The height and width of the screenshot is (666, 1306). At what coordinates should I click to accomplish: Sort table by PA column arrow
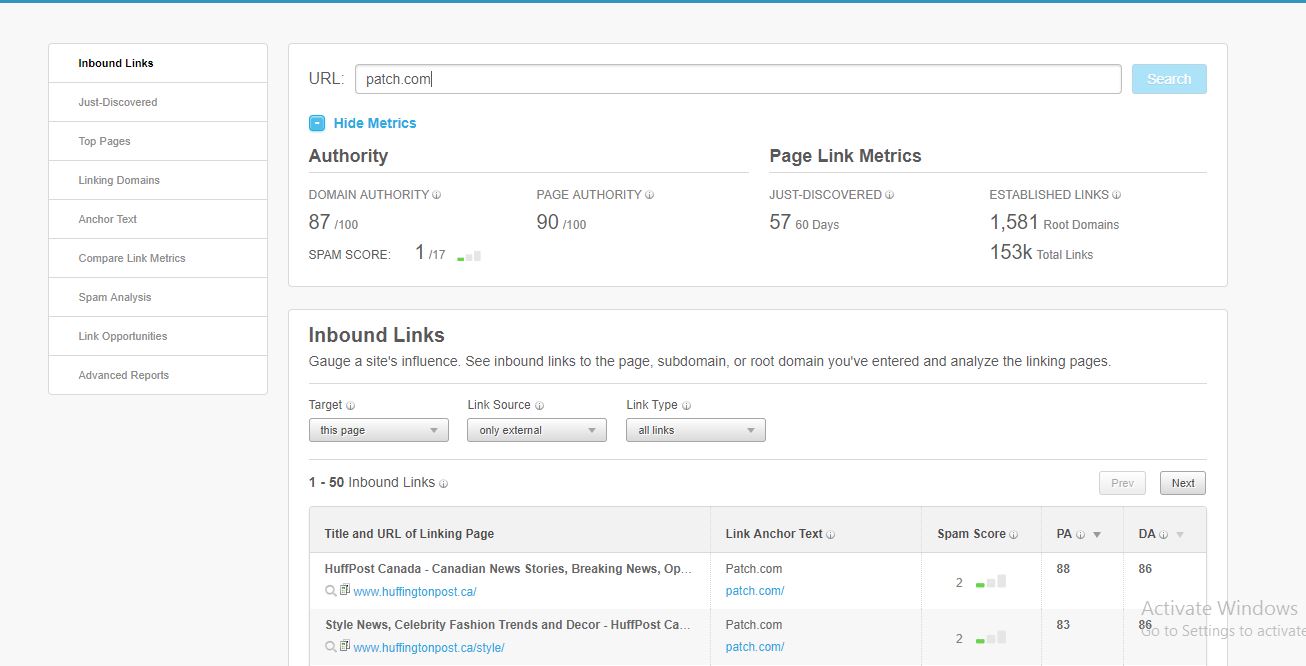pyautogui.click(x=1097, y=535)
